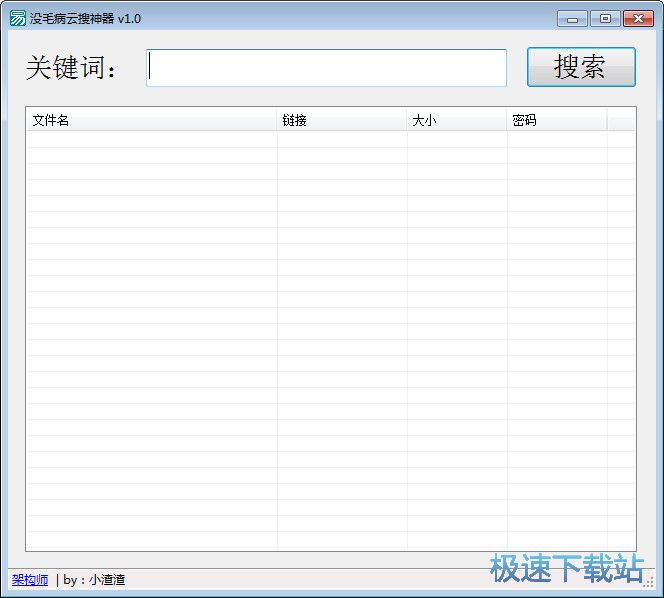The height and width of the screenshot is (598, 664).
Task: Click the 关键词 label text
Action: click(x=73, y=68)
